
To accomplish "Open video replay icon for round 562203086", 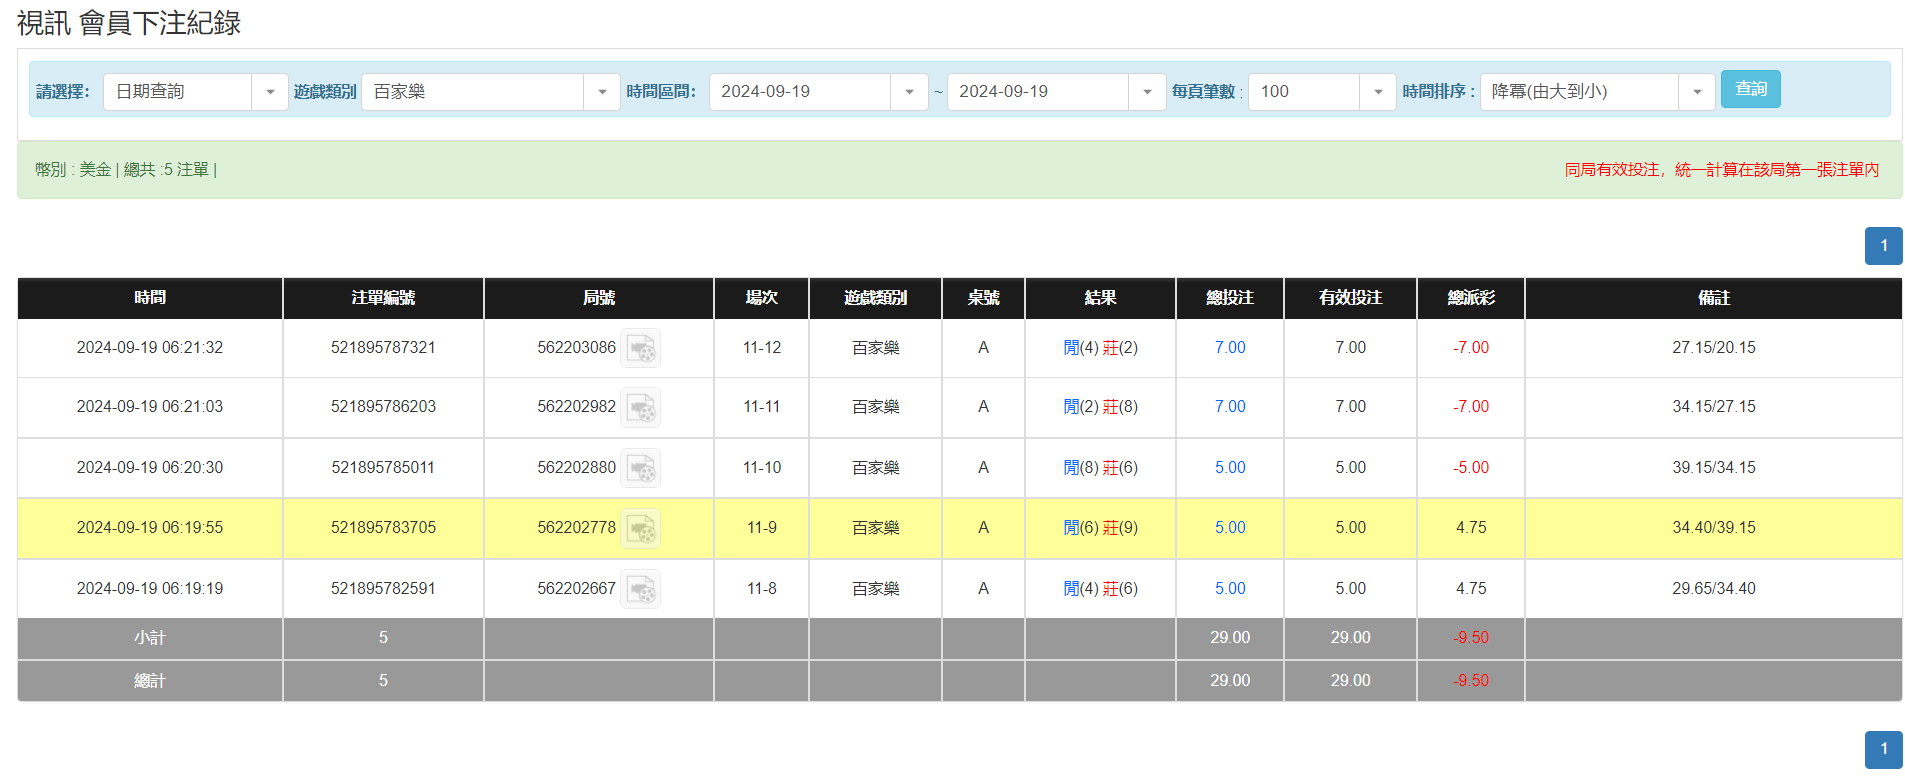I will [640, 348].
